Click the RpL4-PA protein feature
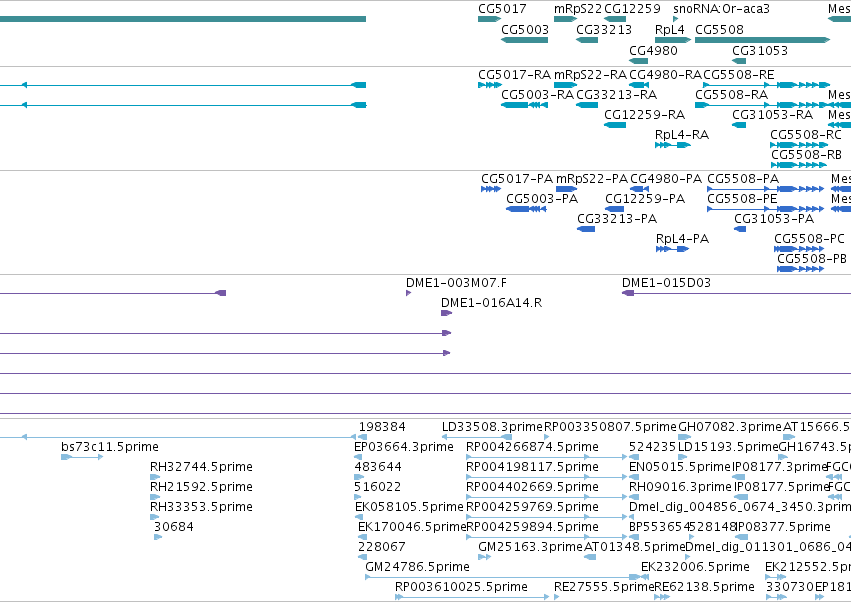 pos(672,249)
